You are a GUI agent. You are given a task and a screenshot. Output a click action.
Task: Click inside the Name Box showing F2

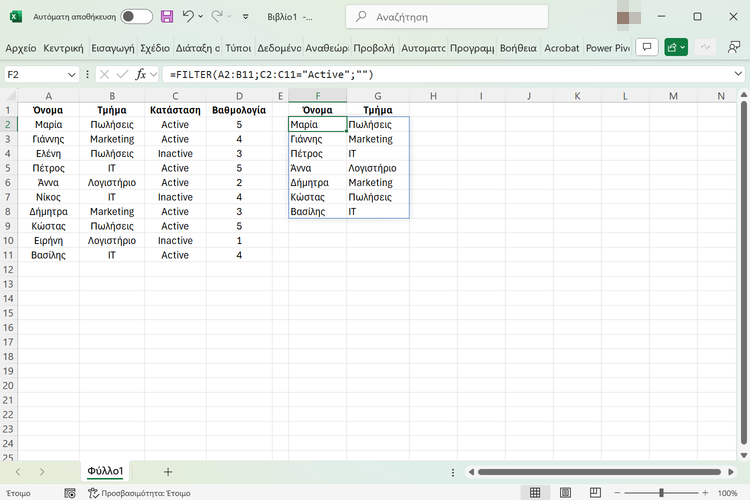36,75
